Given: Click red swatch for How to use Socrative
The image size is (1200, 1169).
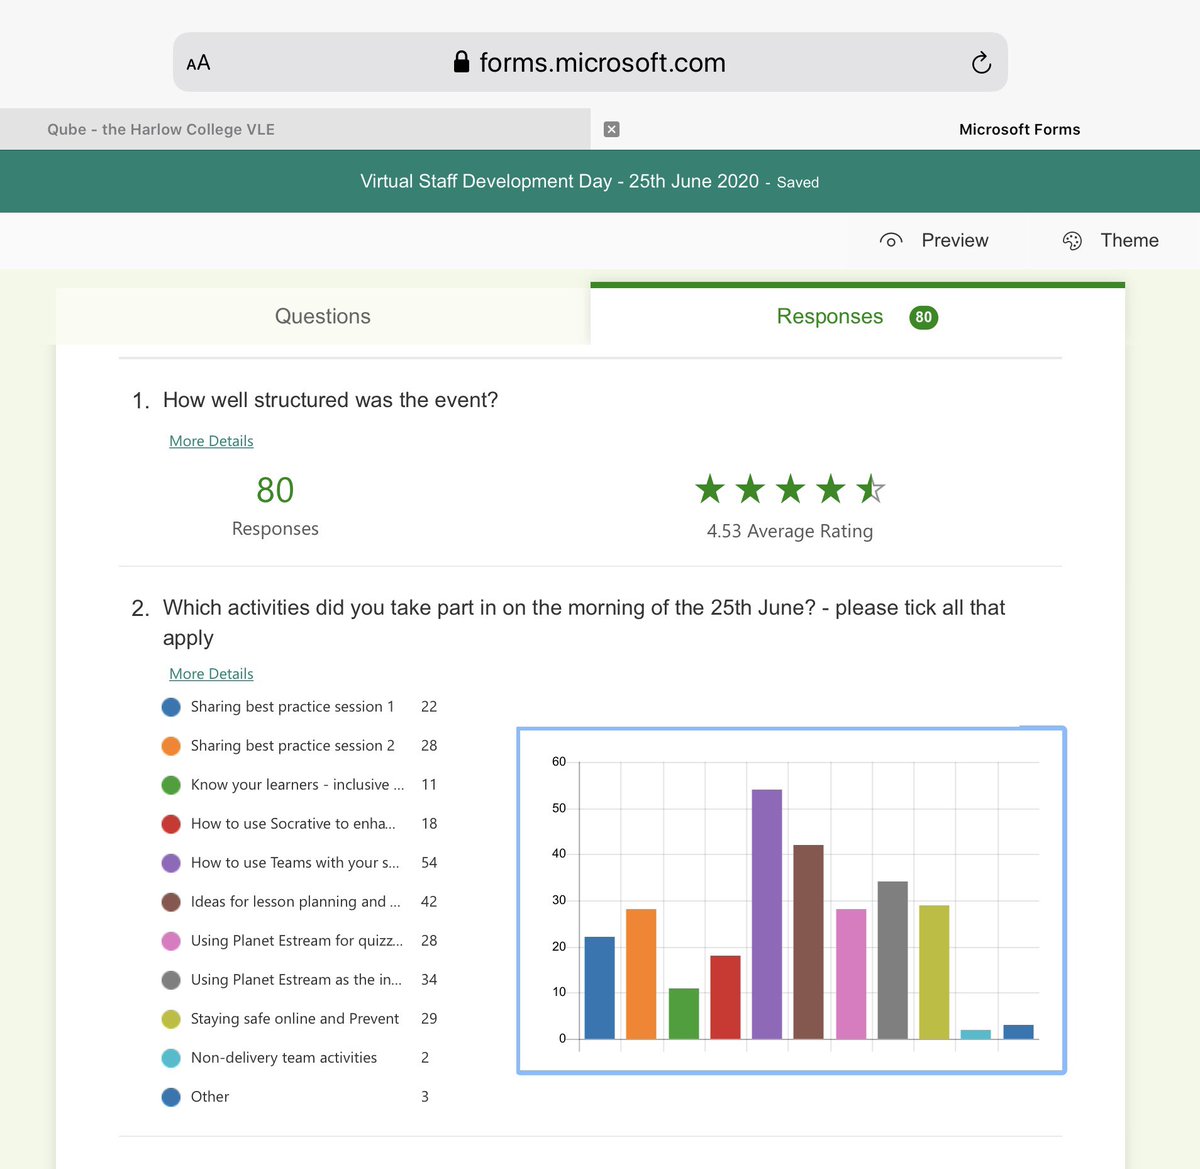Looking at the screenshot, I should [171, 824].
